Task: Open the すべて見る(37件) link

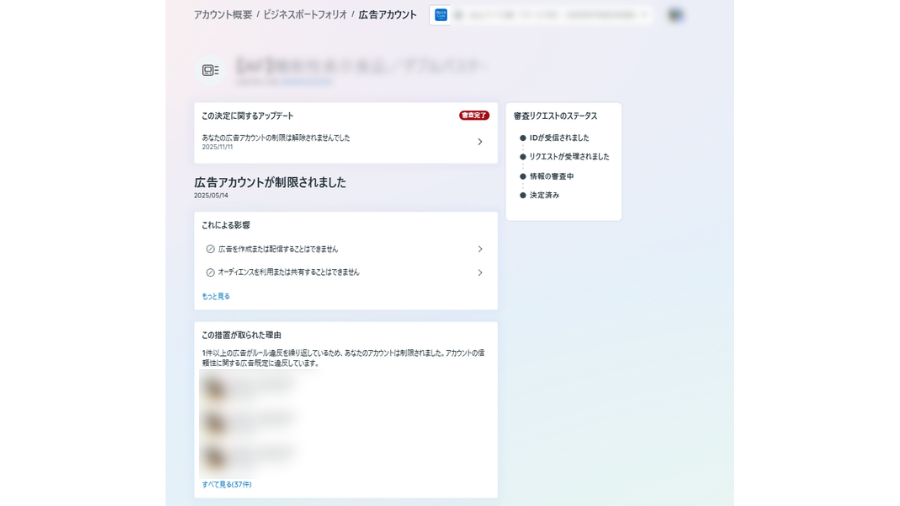Action: pos(227,484)
